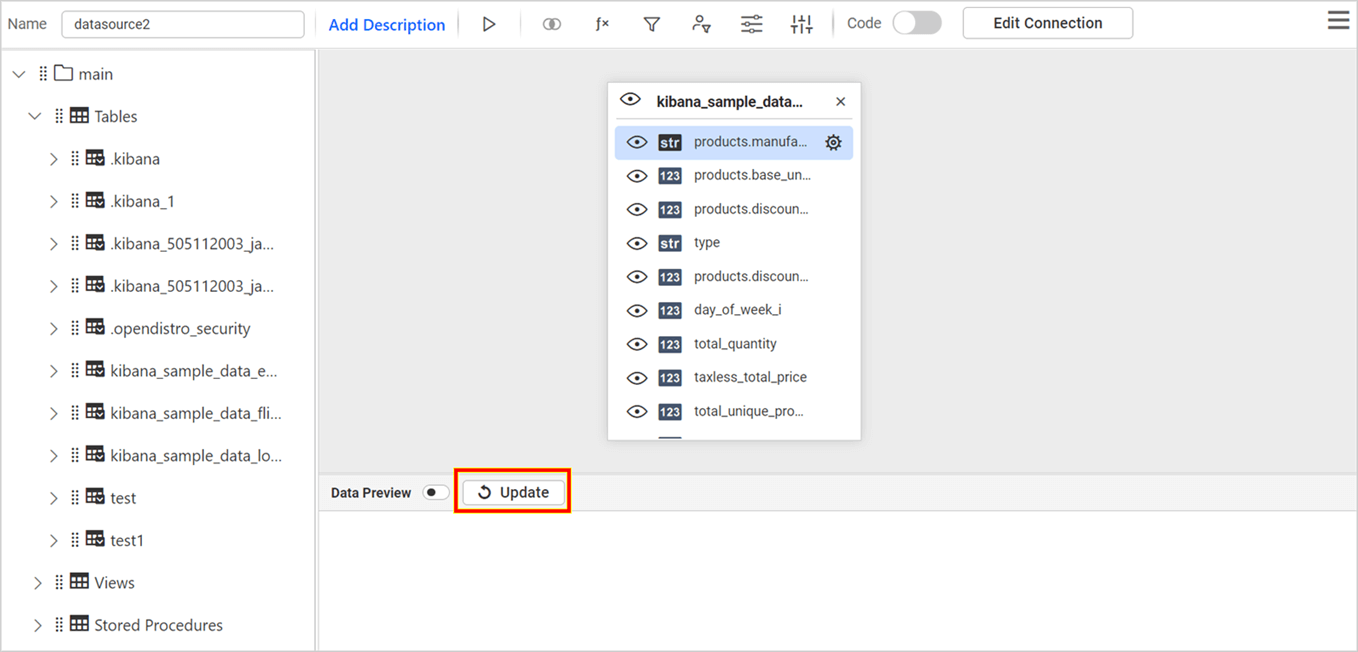The height and width of the screenshot is (652, 1358).
Task: Click the Stored Procedures grid icon
Action: [x=79, y=624]
